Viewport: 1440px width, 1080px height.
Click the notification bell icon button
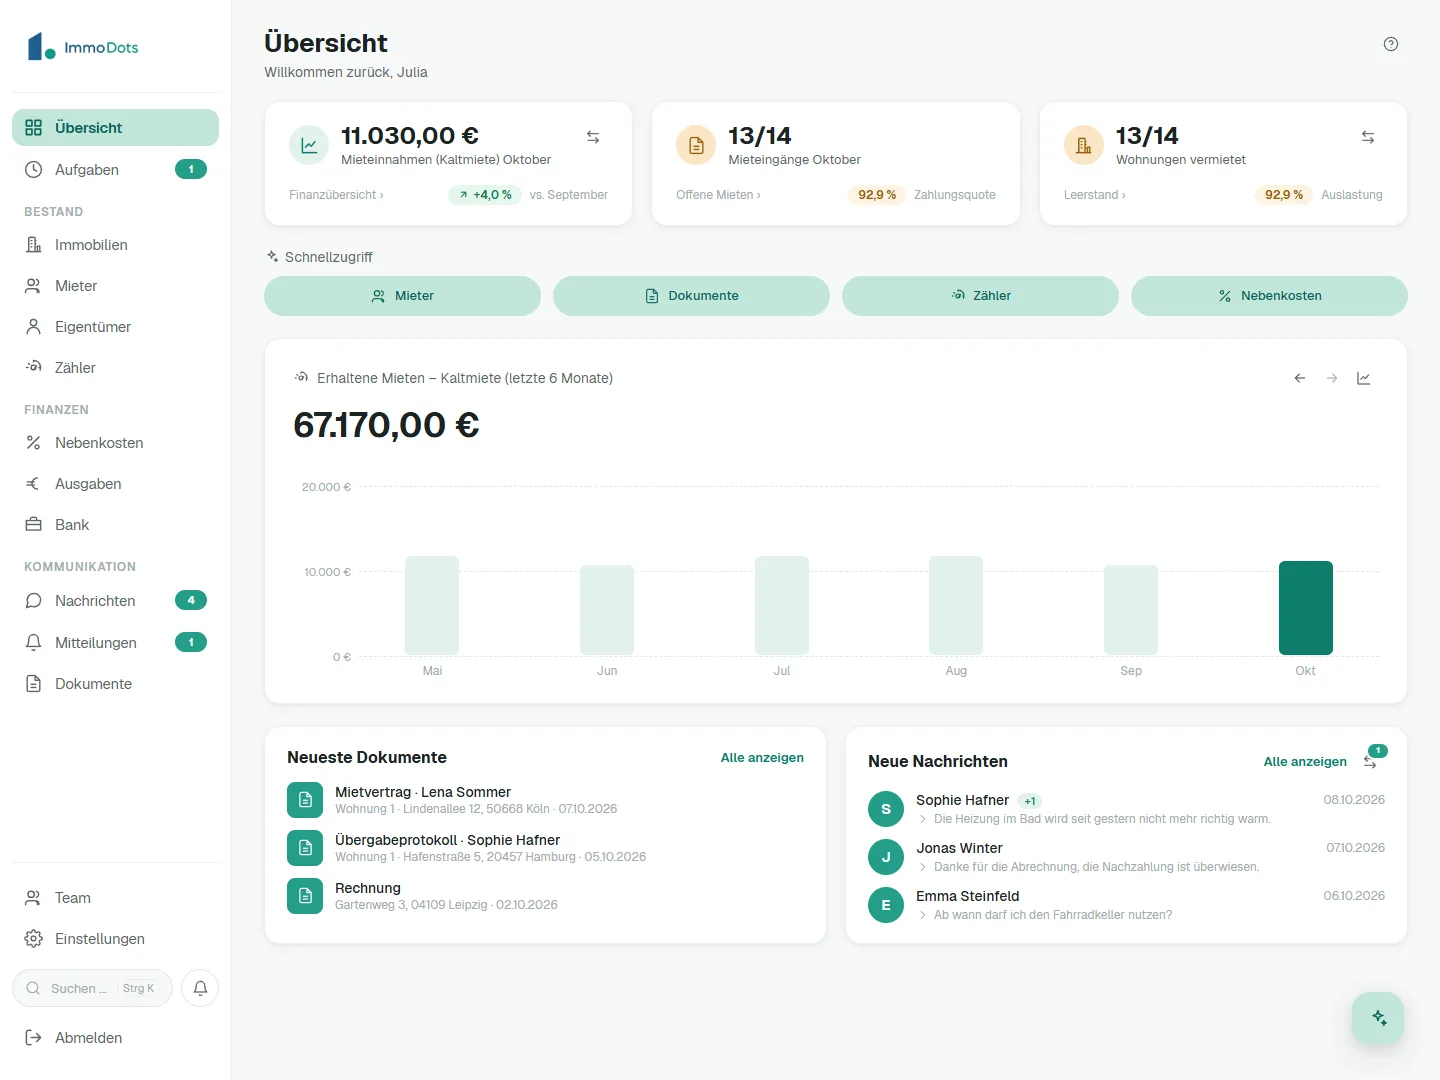[x=200, y=988]
